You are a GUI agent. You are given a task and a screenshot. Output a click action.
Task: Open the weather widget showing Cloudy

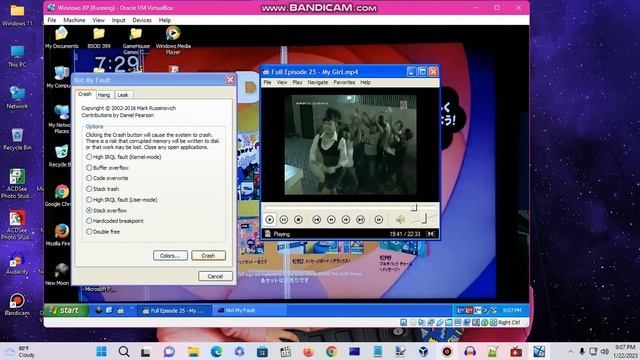[20, 351]
